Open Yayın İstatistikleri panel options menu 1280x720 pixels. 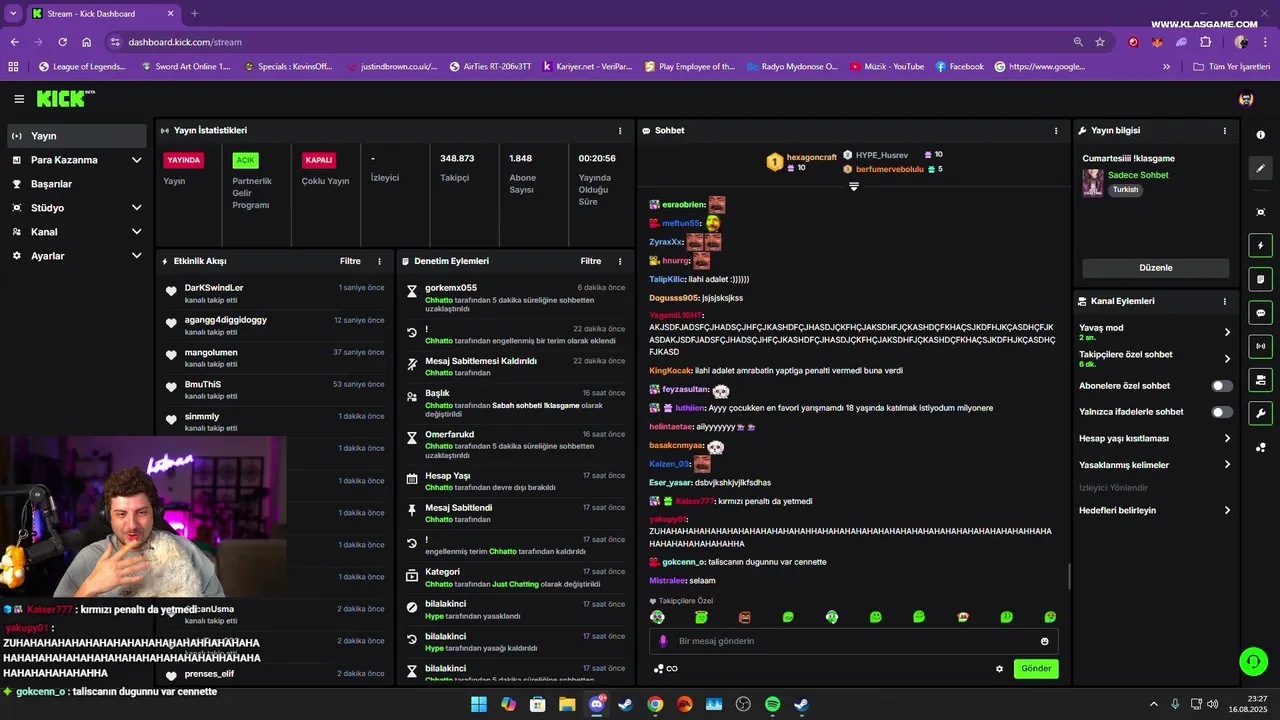tap(620, 130)
